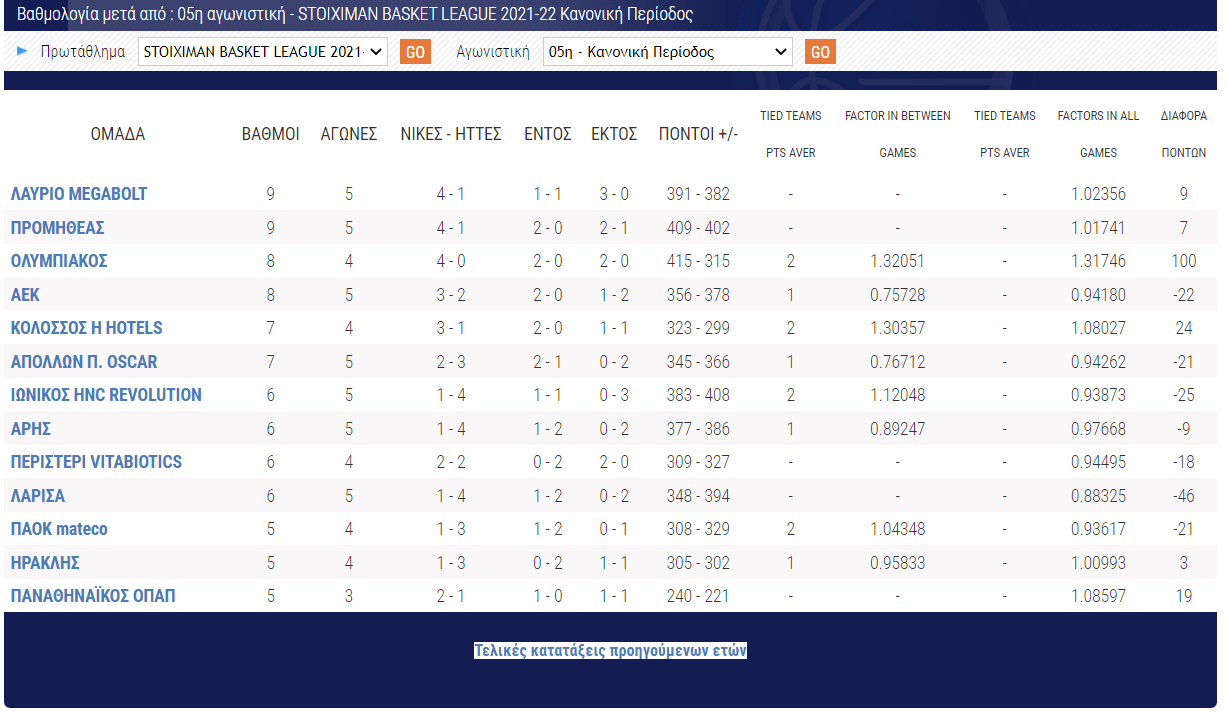Image resolution: width=1226 pixels, height=715 pixels.
Task: Select ΟΛΥΜΠΙΑΚΟΣ team link
Action: pos(59,261)
